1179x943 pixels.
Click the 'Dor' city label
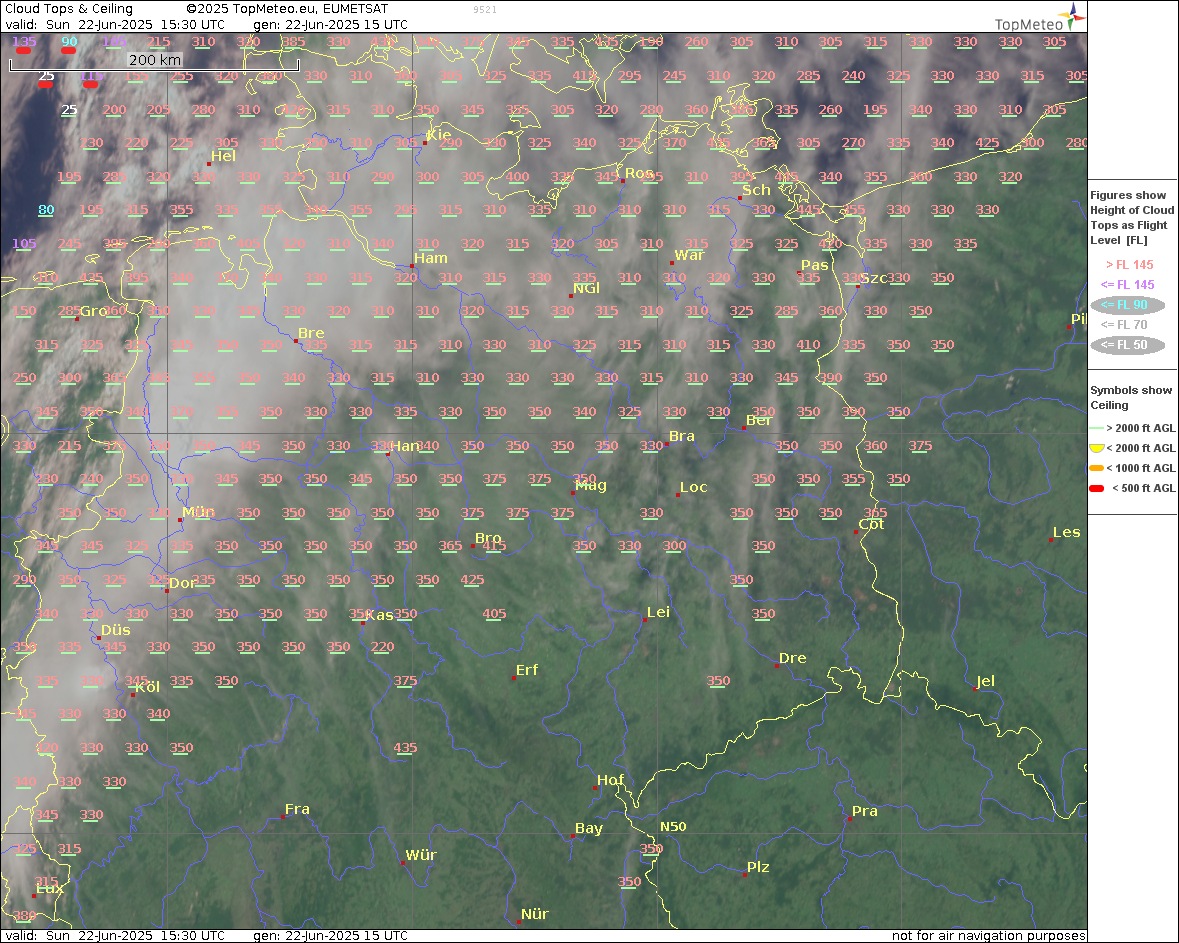click(183, 583)
